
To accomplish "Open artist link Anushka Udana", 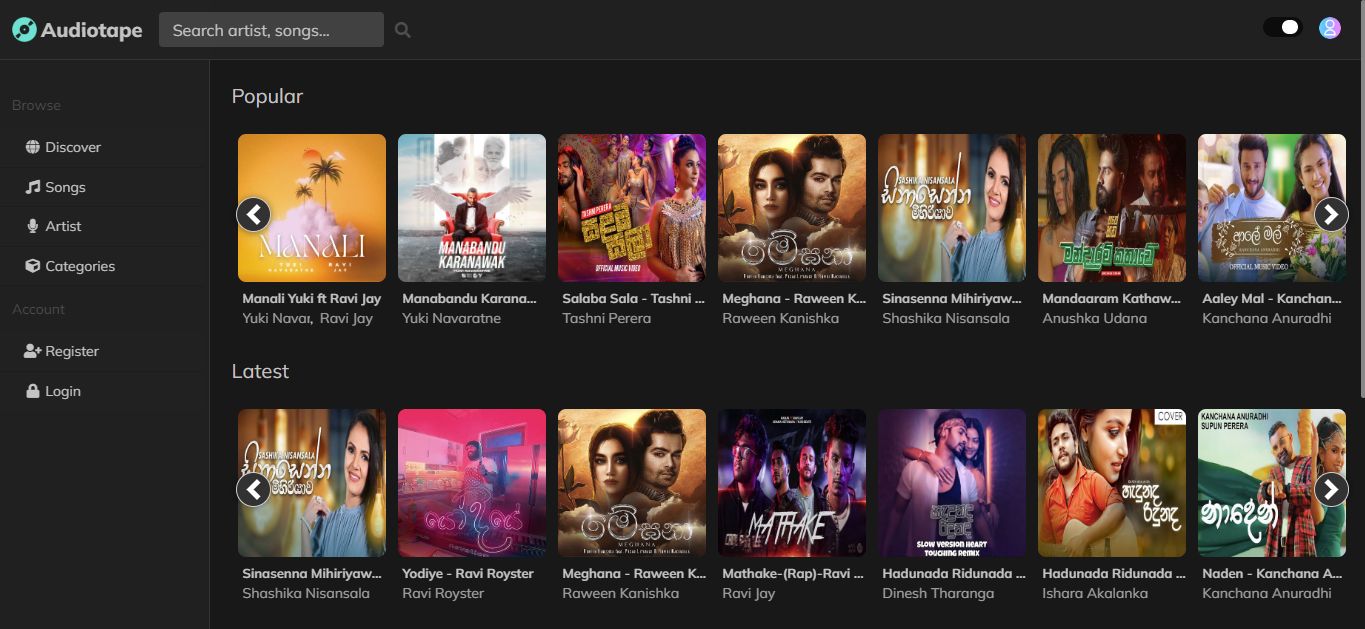I will (x=1094, y=318).
